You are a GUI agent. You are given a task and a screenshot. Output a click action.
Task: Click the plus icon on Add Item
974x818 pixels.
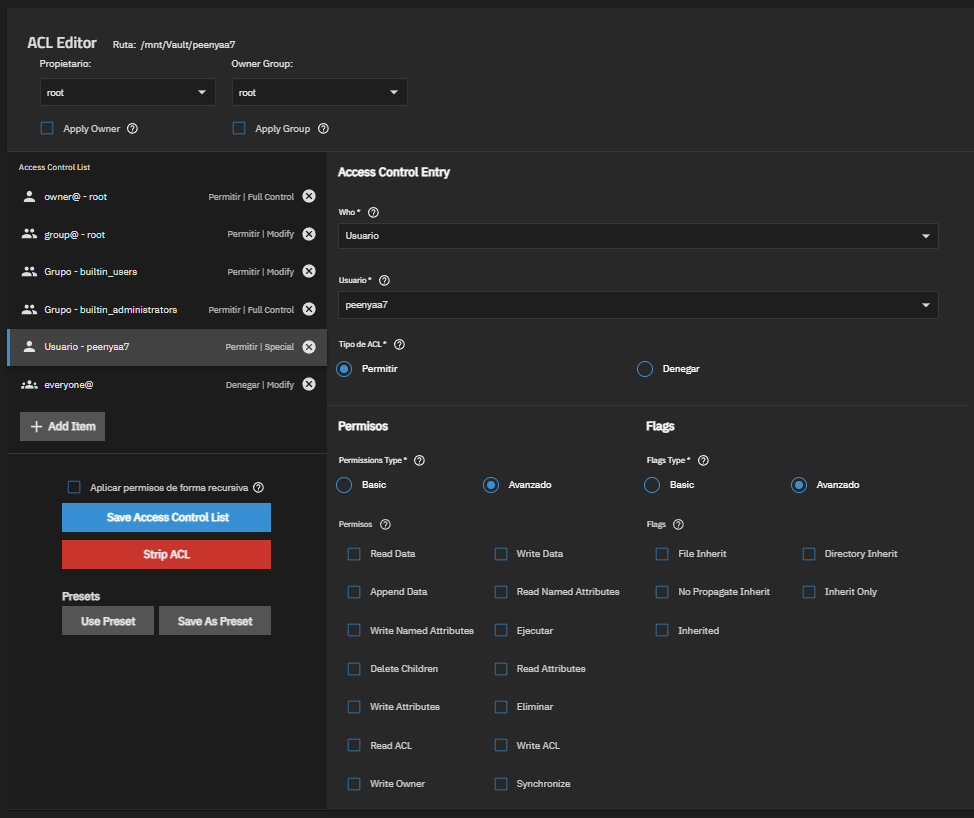point(36,426)
